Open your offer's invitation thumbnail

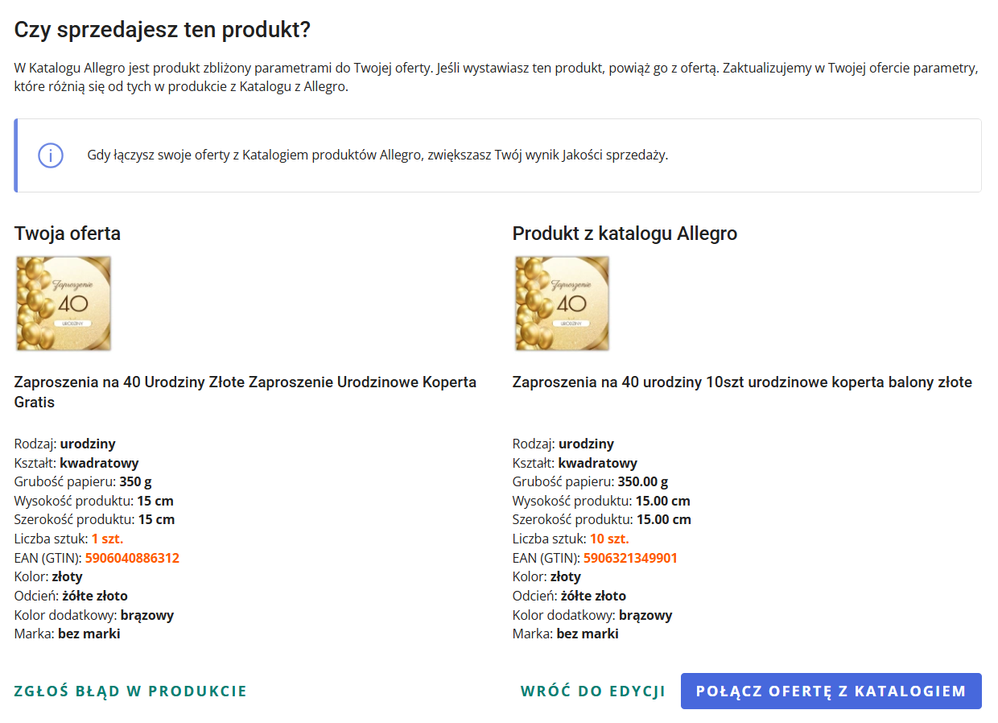pyautogui.click(x=64, y=304)
